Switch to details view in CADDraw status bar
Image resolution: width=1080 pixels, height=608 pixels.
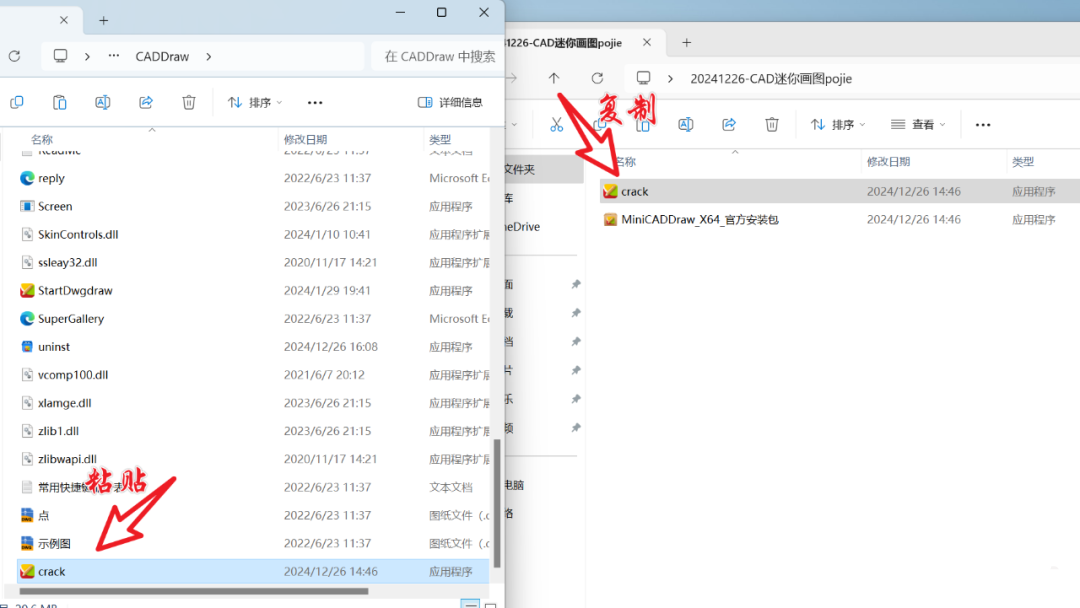(470, 604)
